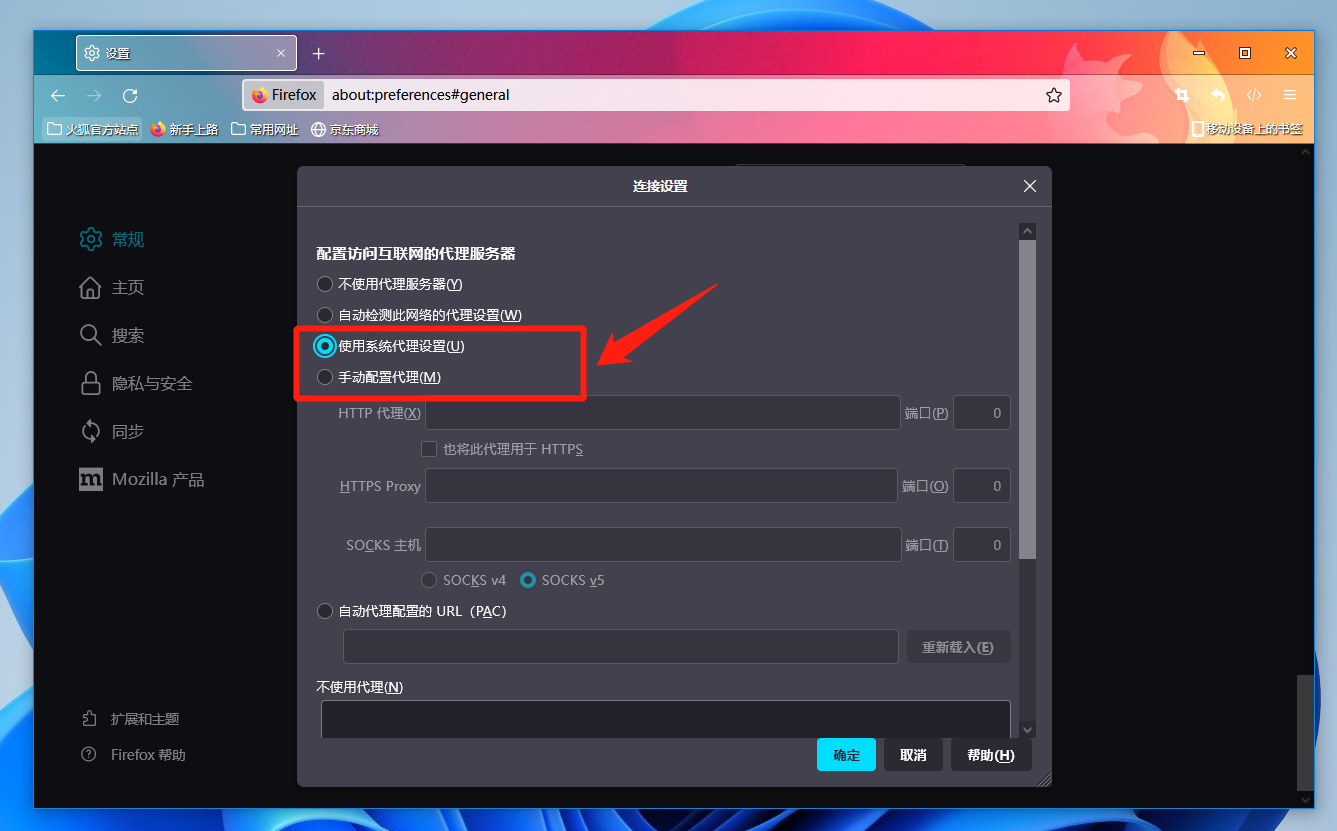This screenshot has height=831, width=1337.
Task: Close the 设置 tab
Action: [281, 53]
